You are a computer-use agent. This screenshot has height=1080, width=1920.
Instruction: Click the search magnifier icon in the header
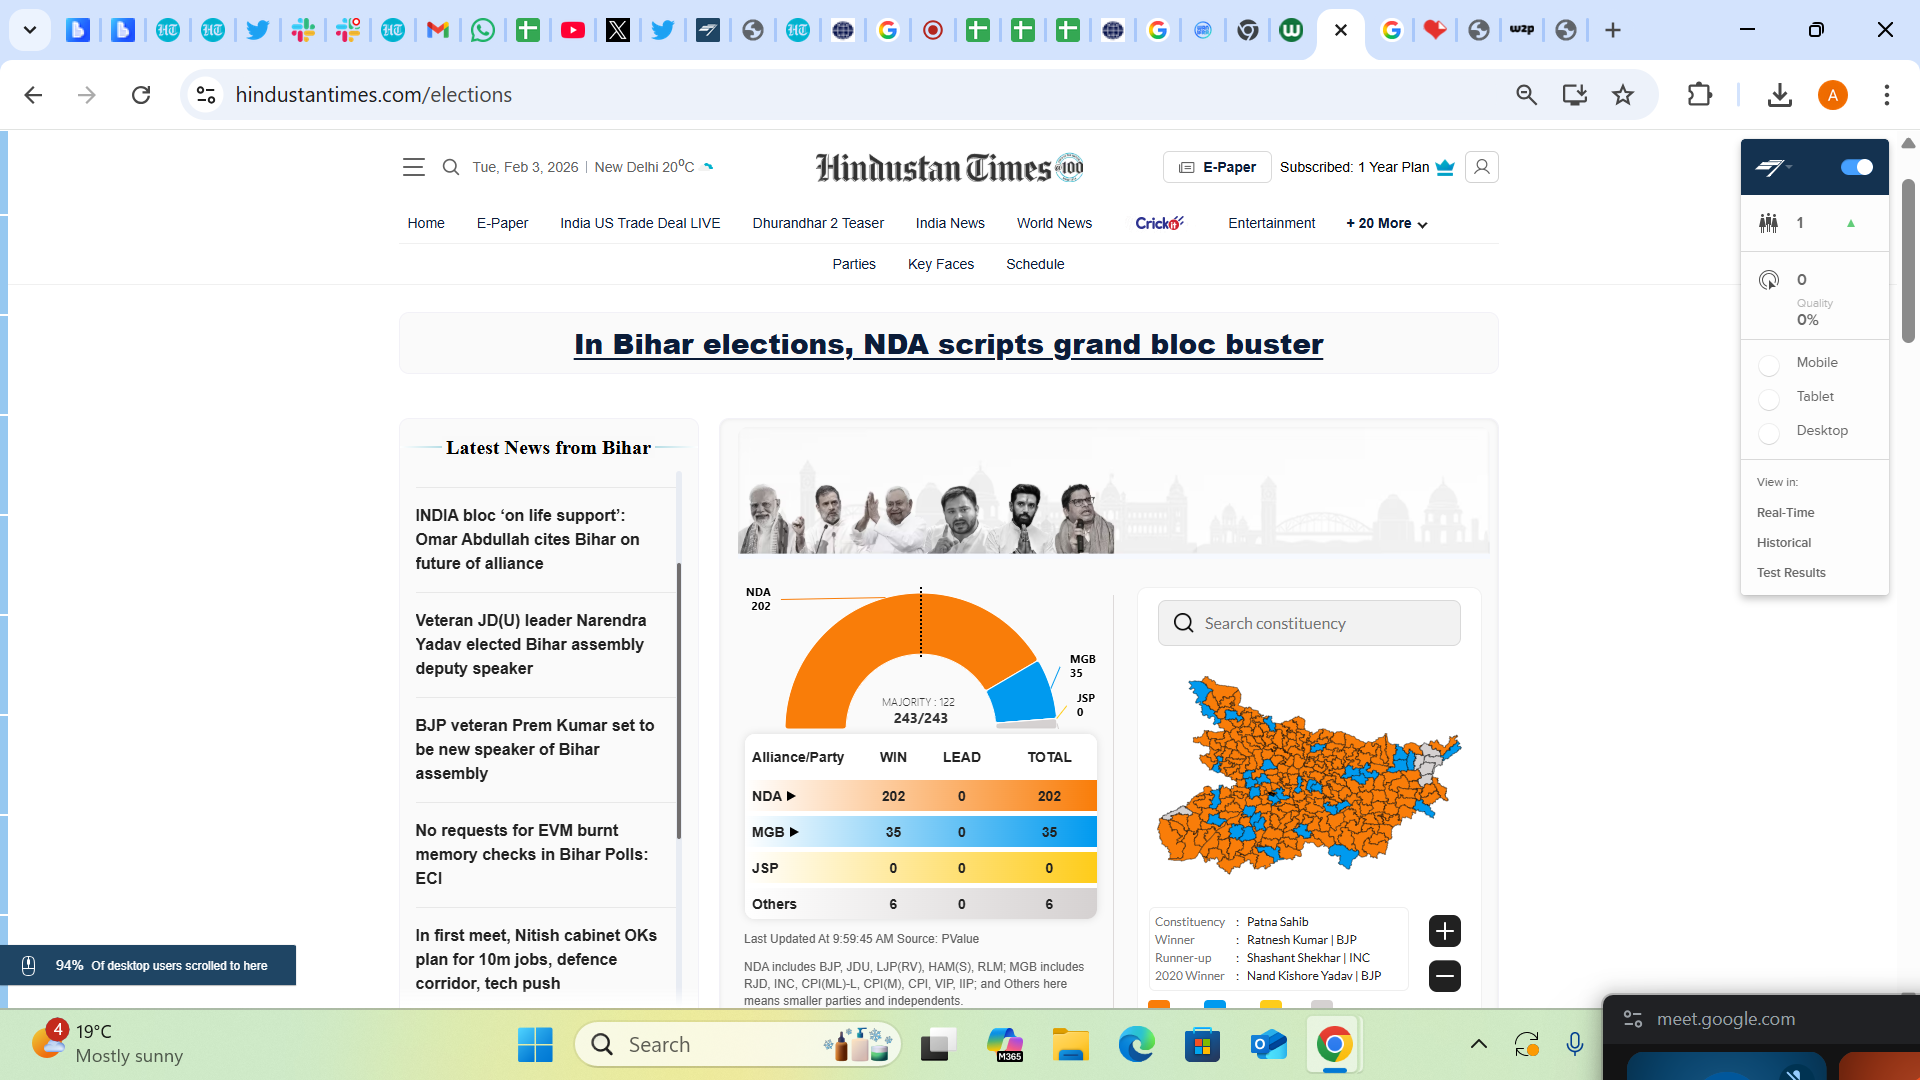pos(451,166)
